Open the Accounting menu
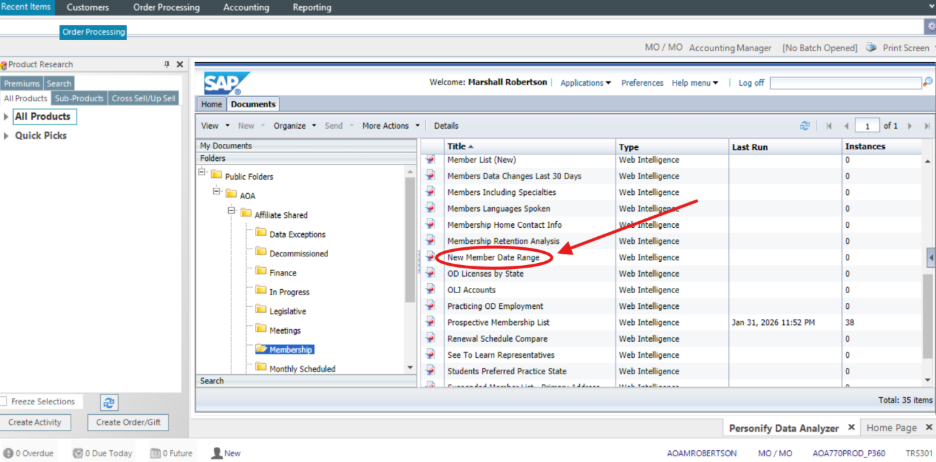Viewport: 936px width, 462px height. (x=246, y=7)
